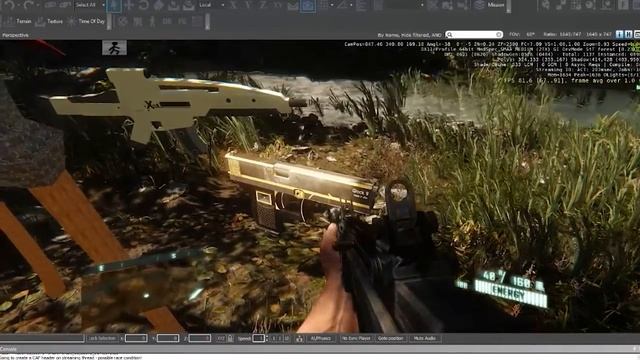Screen dimensions: 640x360
Task: Click the Z coordinate input field
Action: (200, 338)
